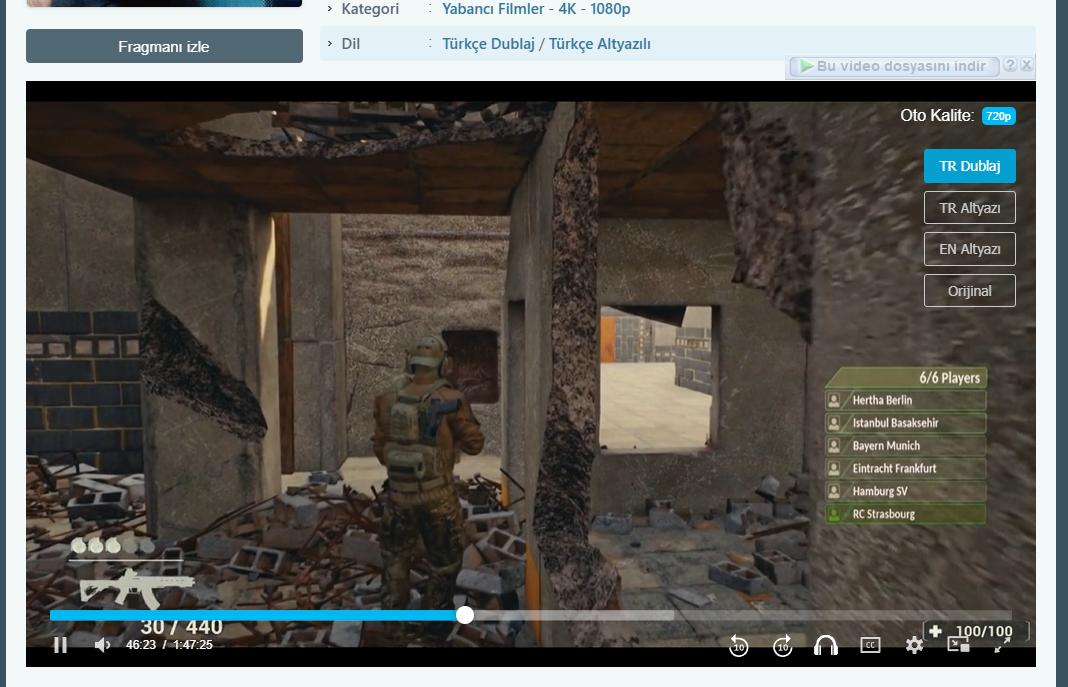Click the Dil label
The height and width of the screenshot is (687, 1068).
click(x=351, y=44)
